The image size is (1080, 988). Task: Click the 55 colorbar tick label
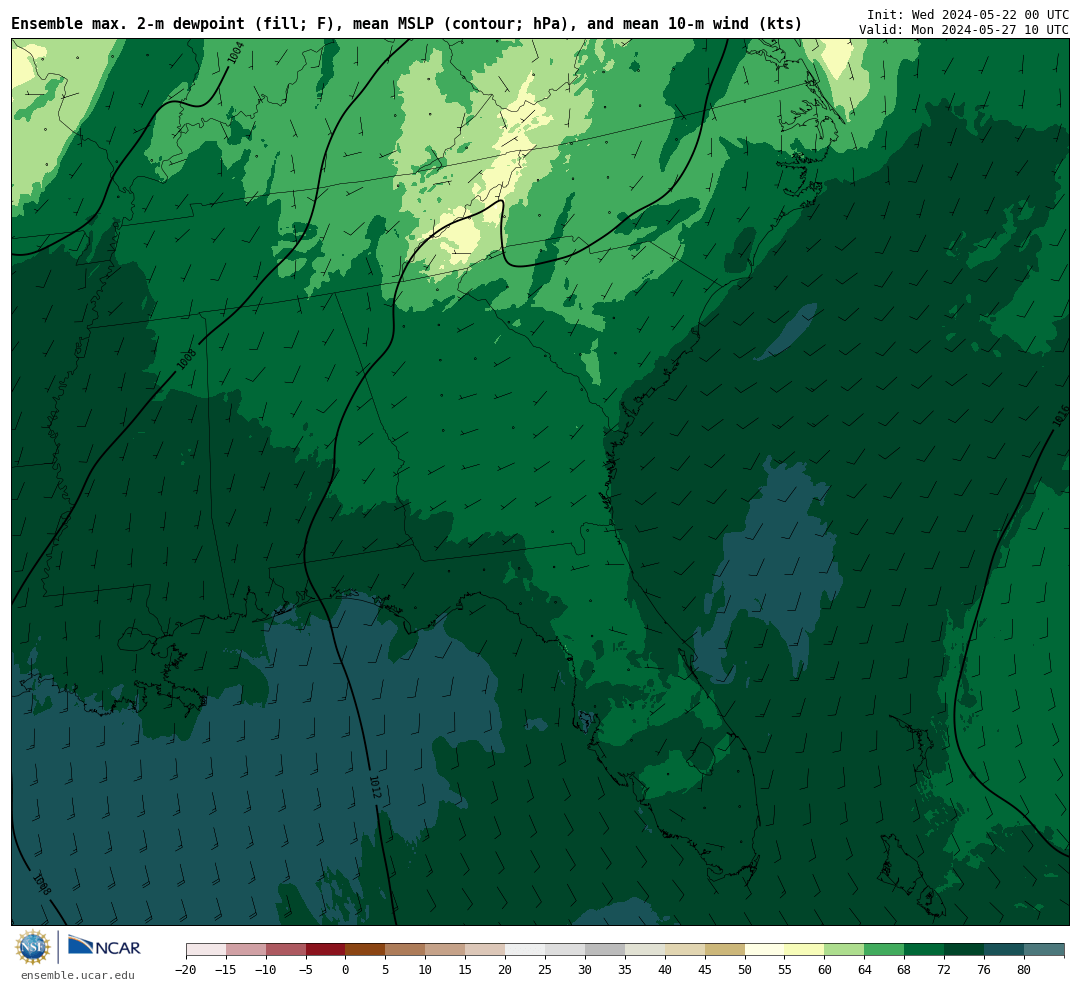[x=785, y=969]
